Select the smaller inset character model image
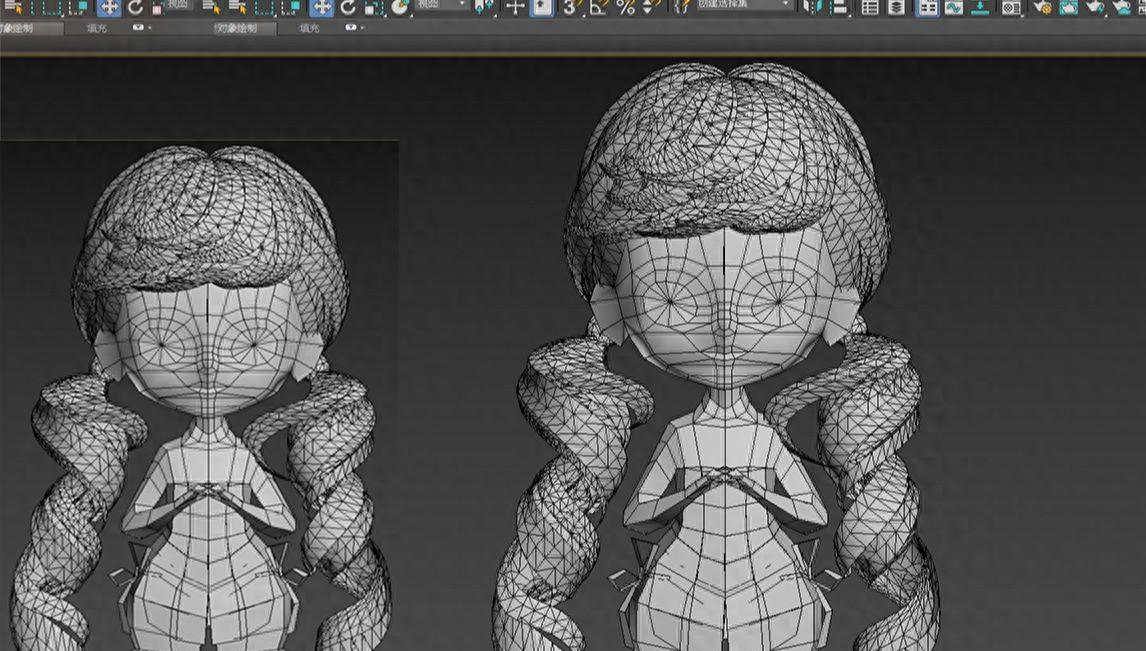 coord(201,395)
